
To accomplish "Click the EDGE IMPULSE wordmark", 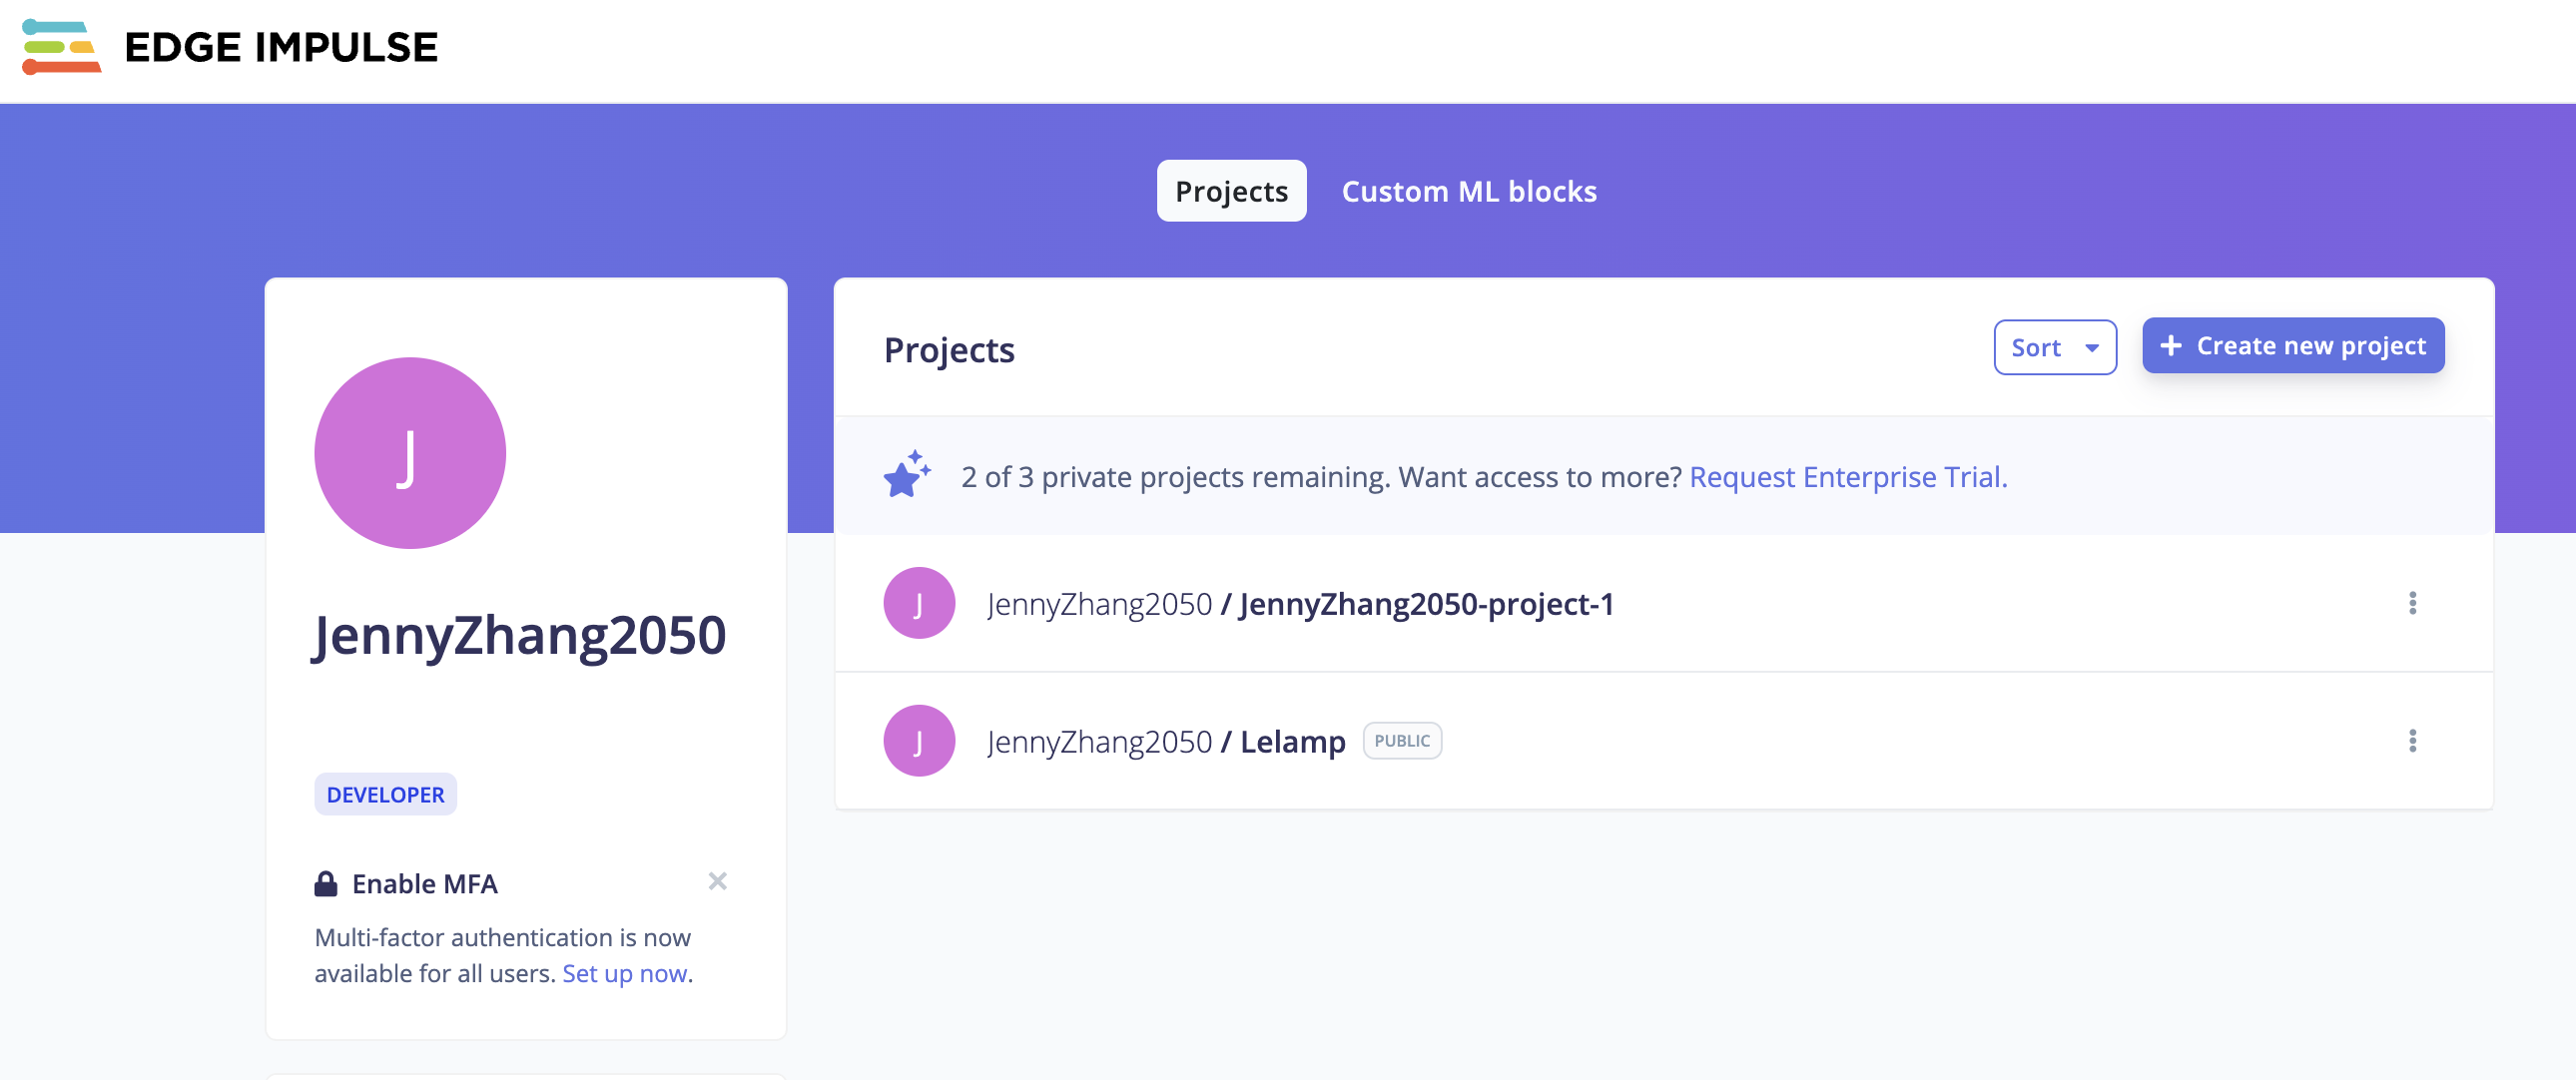I will coord(281,47).
